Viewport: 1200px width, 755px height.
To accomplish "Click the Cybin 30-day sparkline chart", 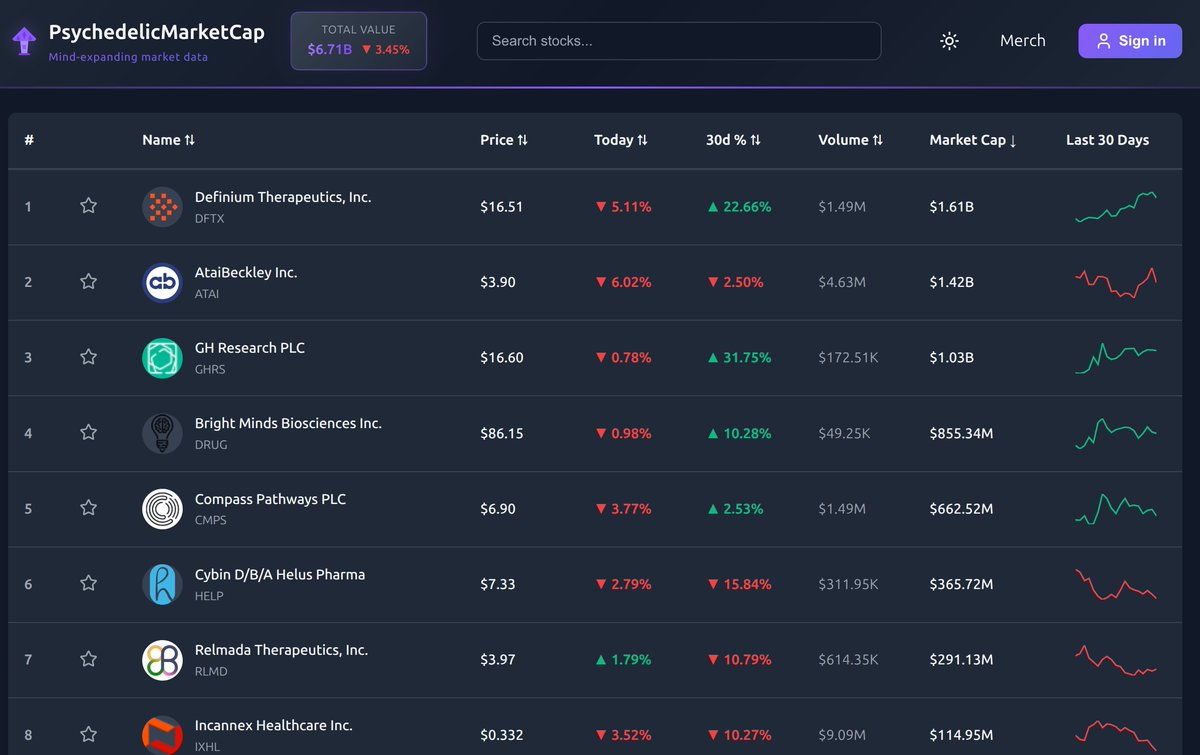I will coord(1116,584).
